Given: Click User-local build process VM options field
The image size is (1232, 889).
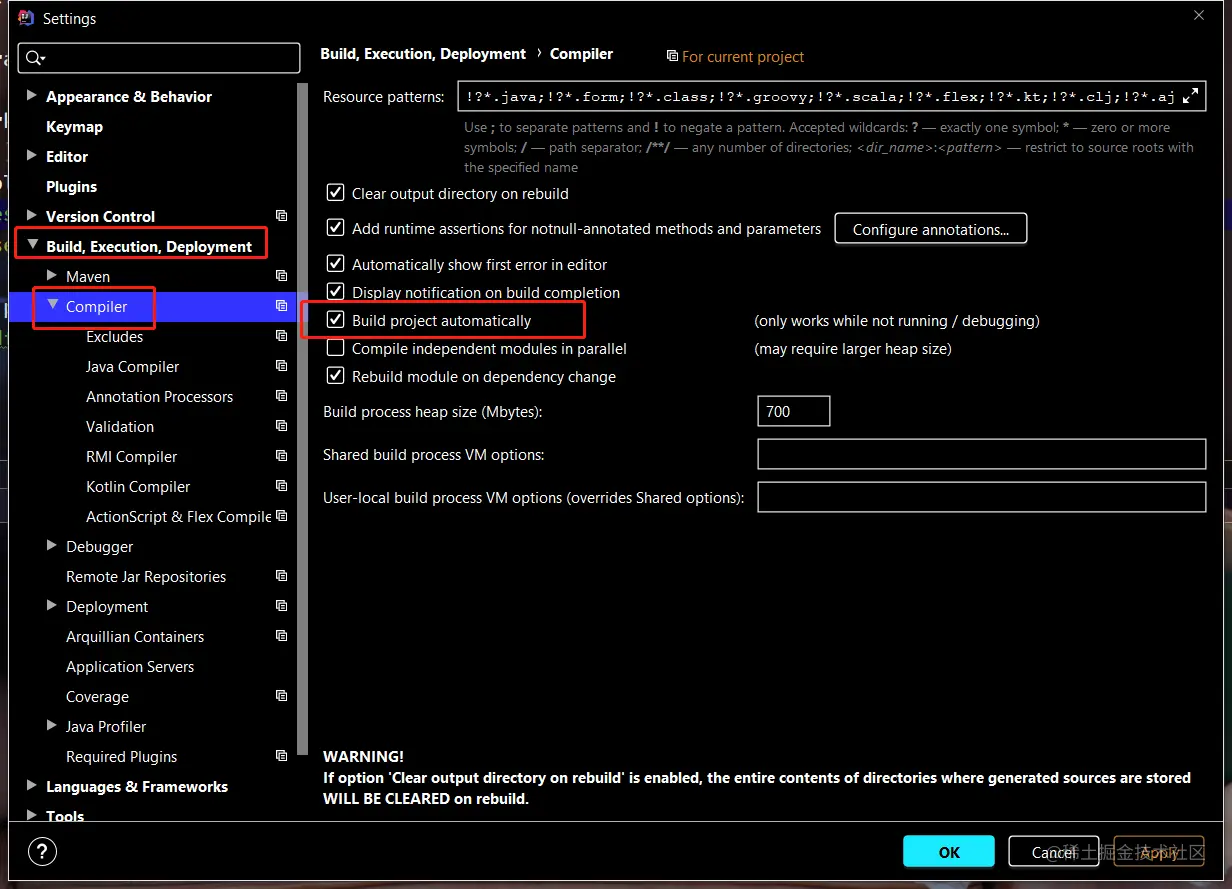Looking at the screenshot, I should (982, 497).
